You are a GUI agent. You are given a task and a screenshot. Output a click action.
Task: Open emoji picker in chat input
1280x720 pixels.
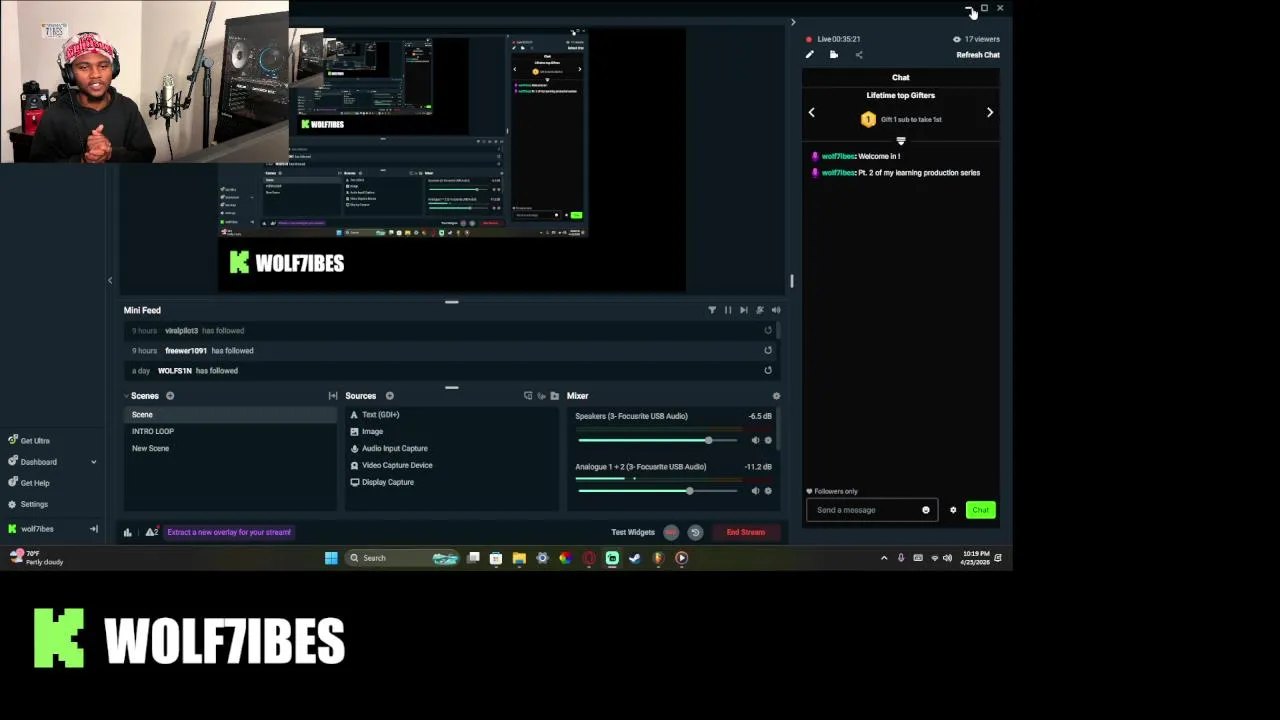(926, 510)
